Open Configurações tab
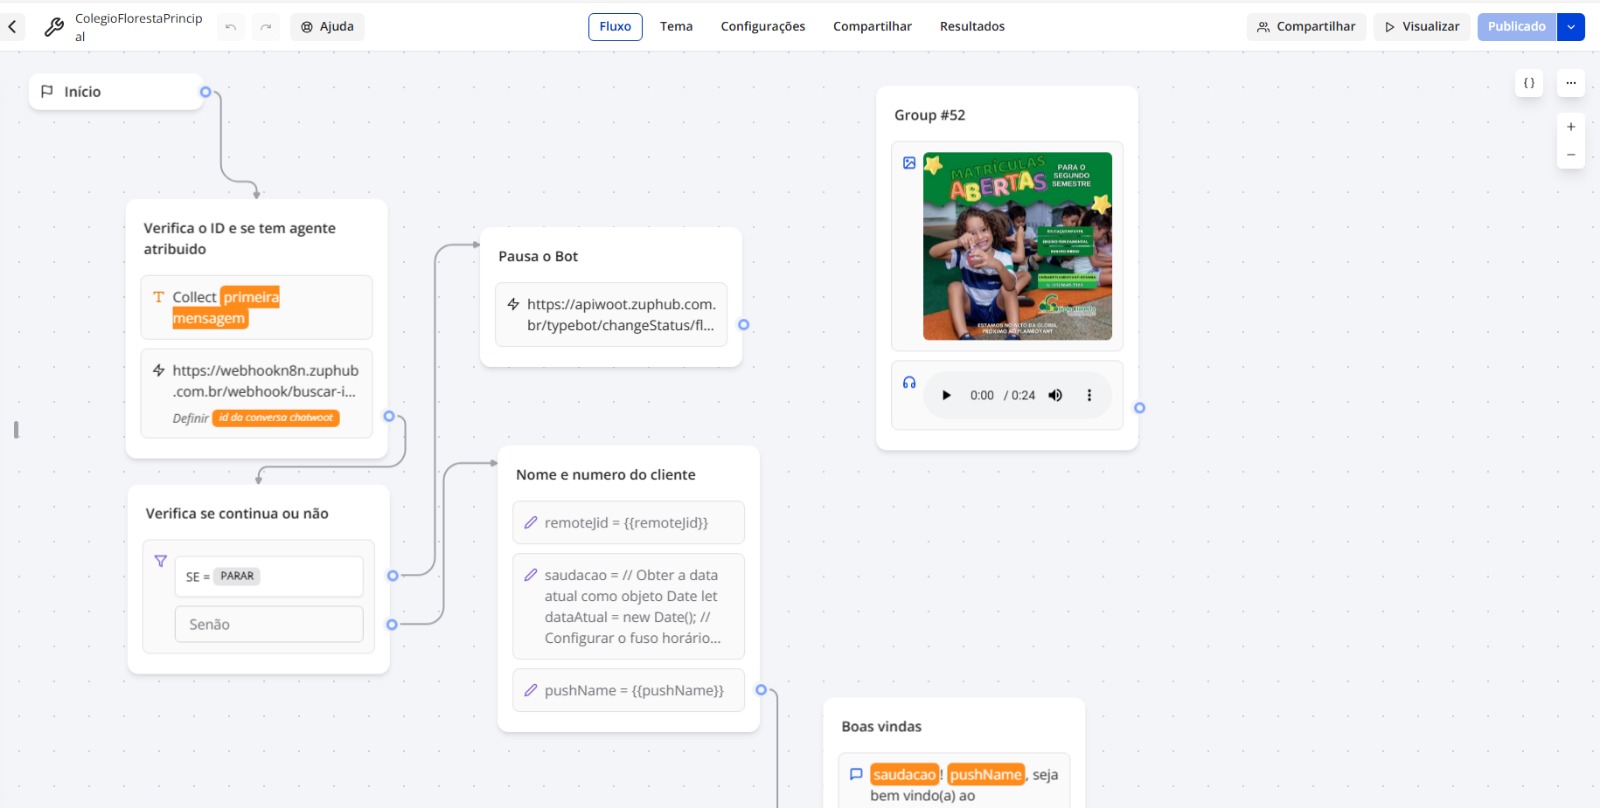 tap(763, 27)
